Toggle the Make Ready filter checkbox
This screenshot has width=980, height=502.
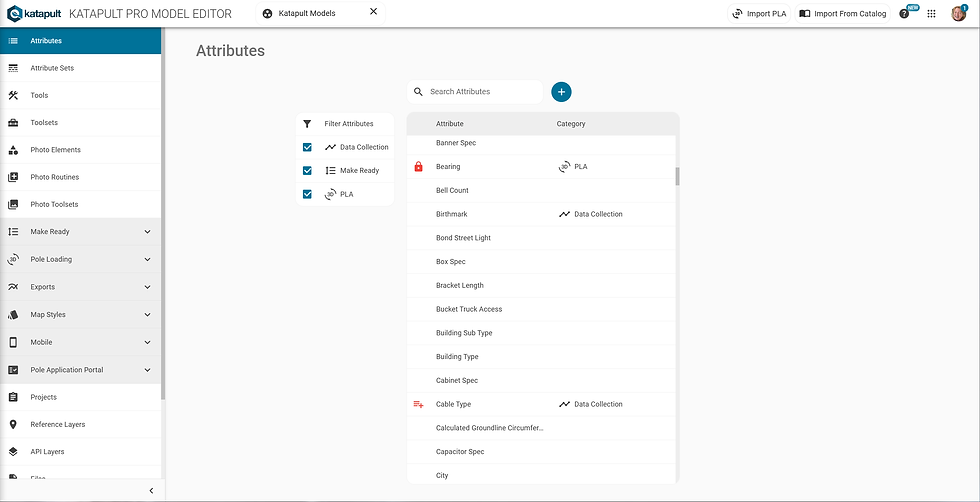tap(307, 170)
